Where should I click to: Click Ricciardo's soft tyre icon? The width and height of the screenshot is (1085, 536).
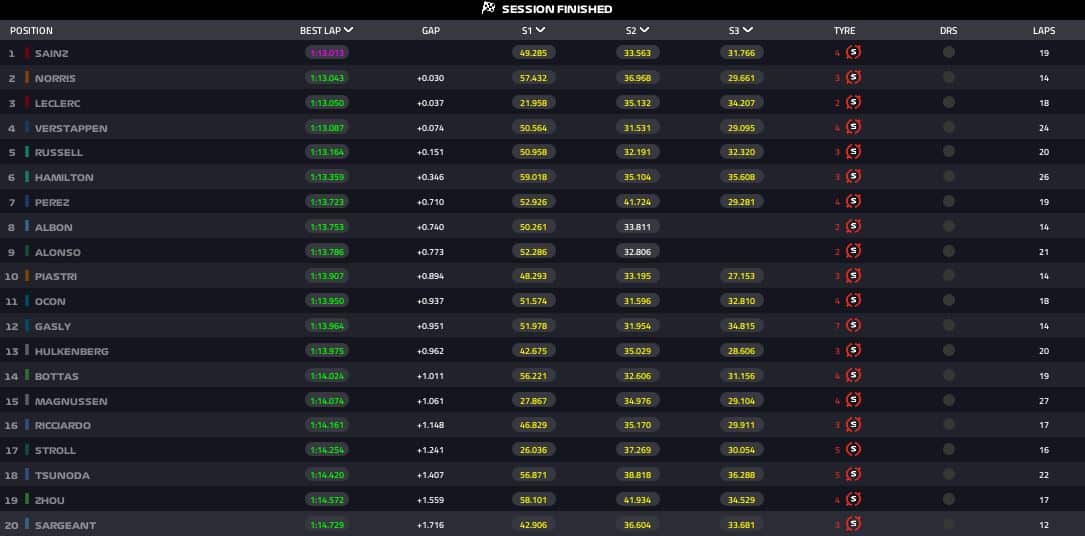click(853, 425)
